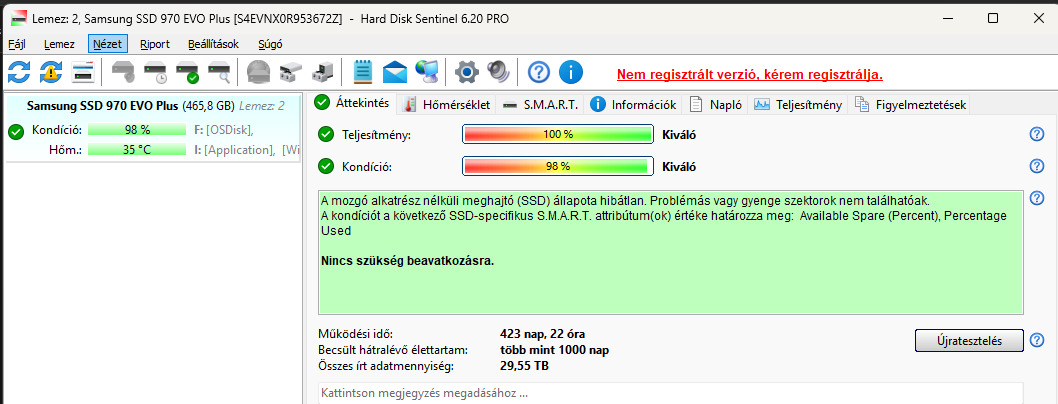1058x404 pixels.
Task: Click the '29,55 TB' written data value
Action: [524, 366]
